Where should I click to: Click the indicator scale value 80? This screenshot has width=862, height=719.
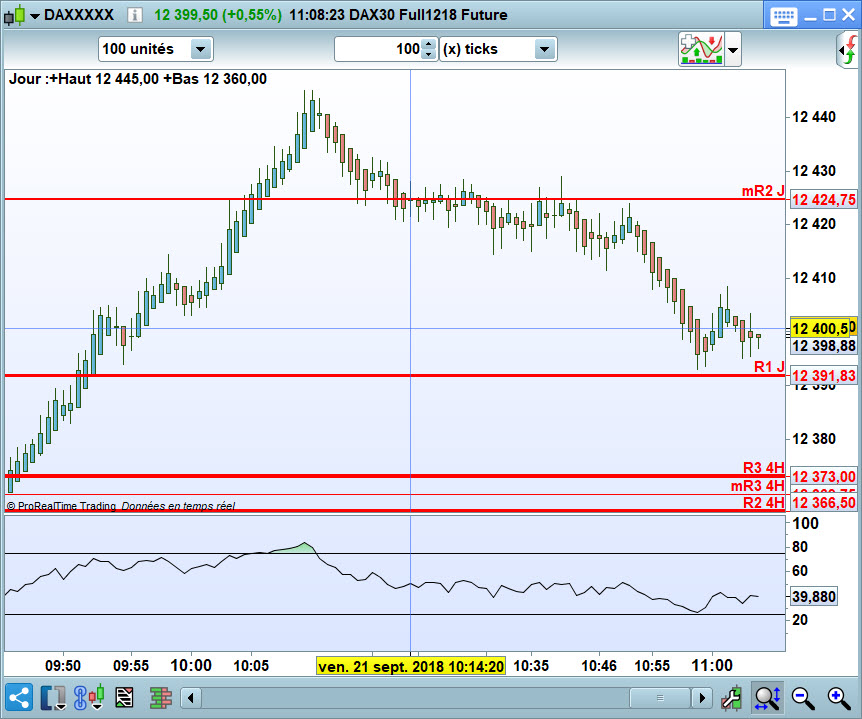click(800, 546)
